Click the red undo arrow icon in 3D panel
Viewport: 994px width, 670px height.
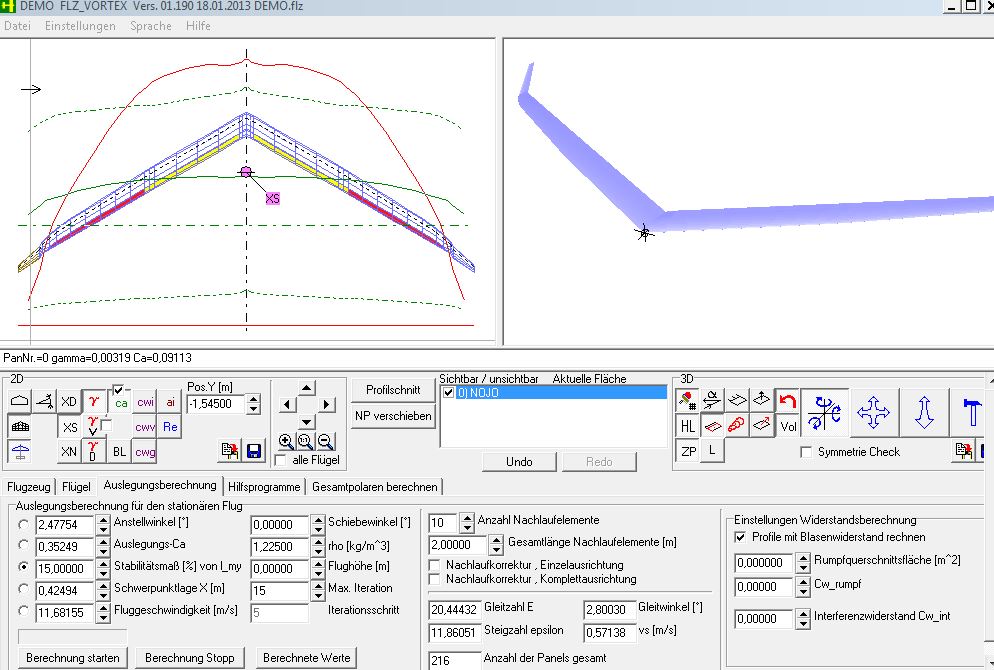[788, 402]
